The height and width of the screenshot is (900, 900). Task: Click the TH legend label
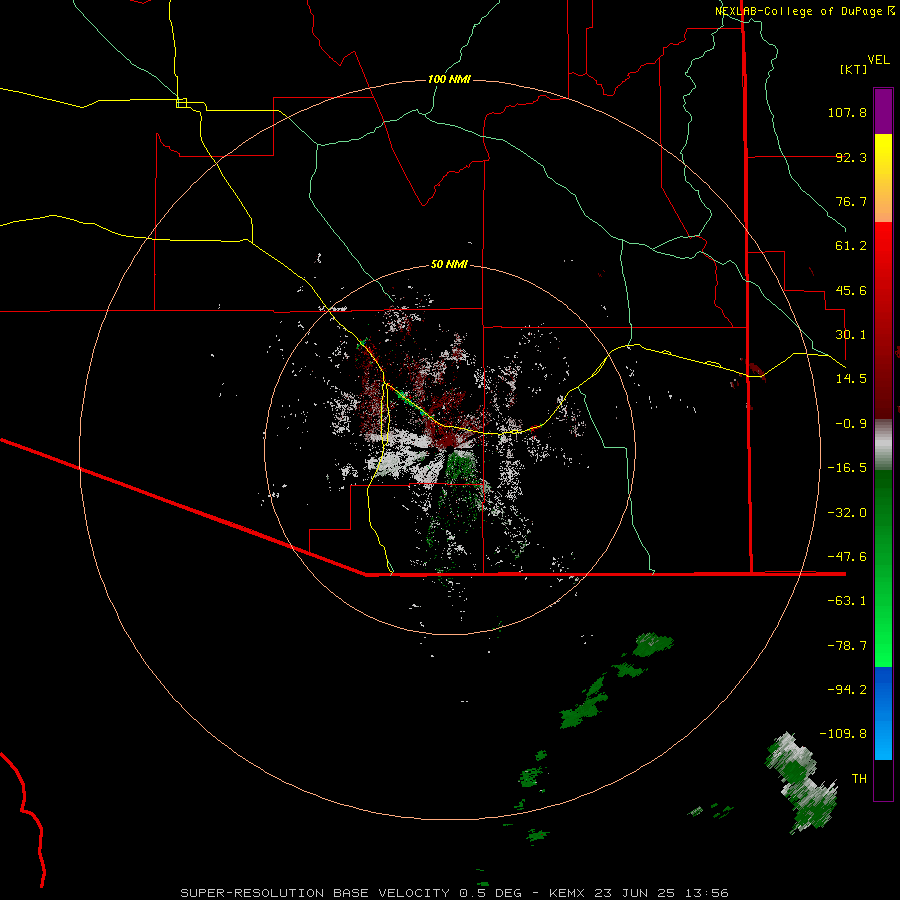[x=859, y=779]
